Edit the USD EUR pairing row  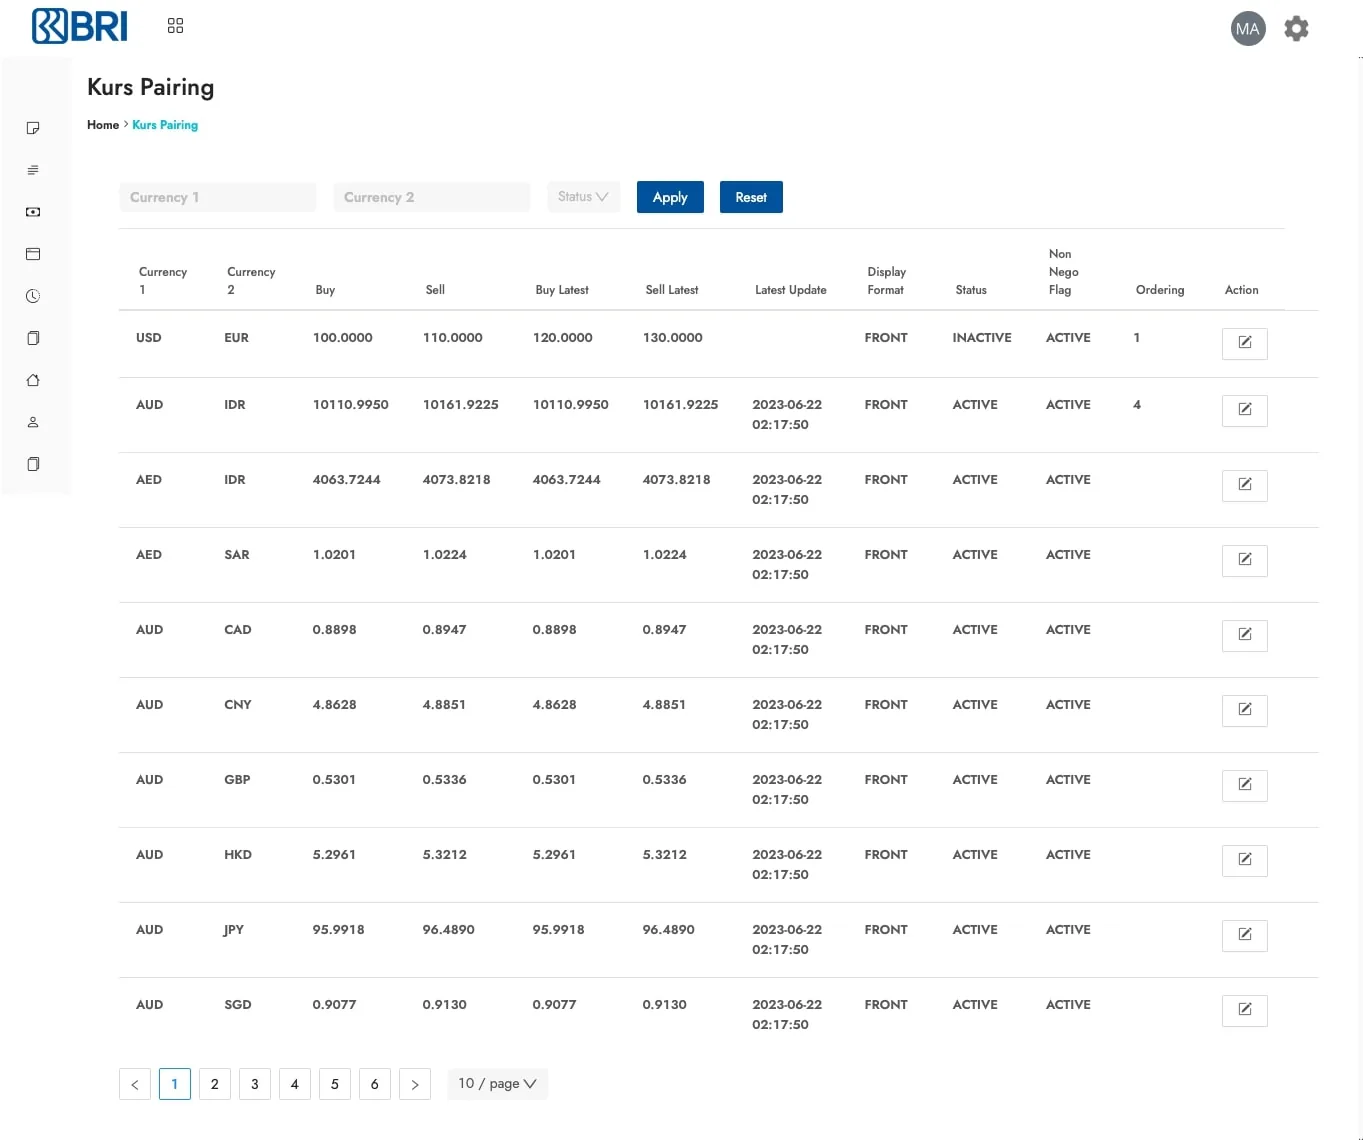click(x=1245, y=343)
